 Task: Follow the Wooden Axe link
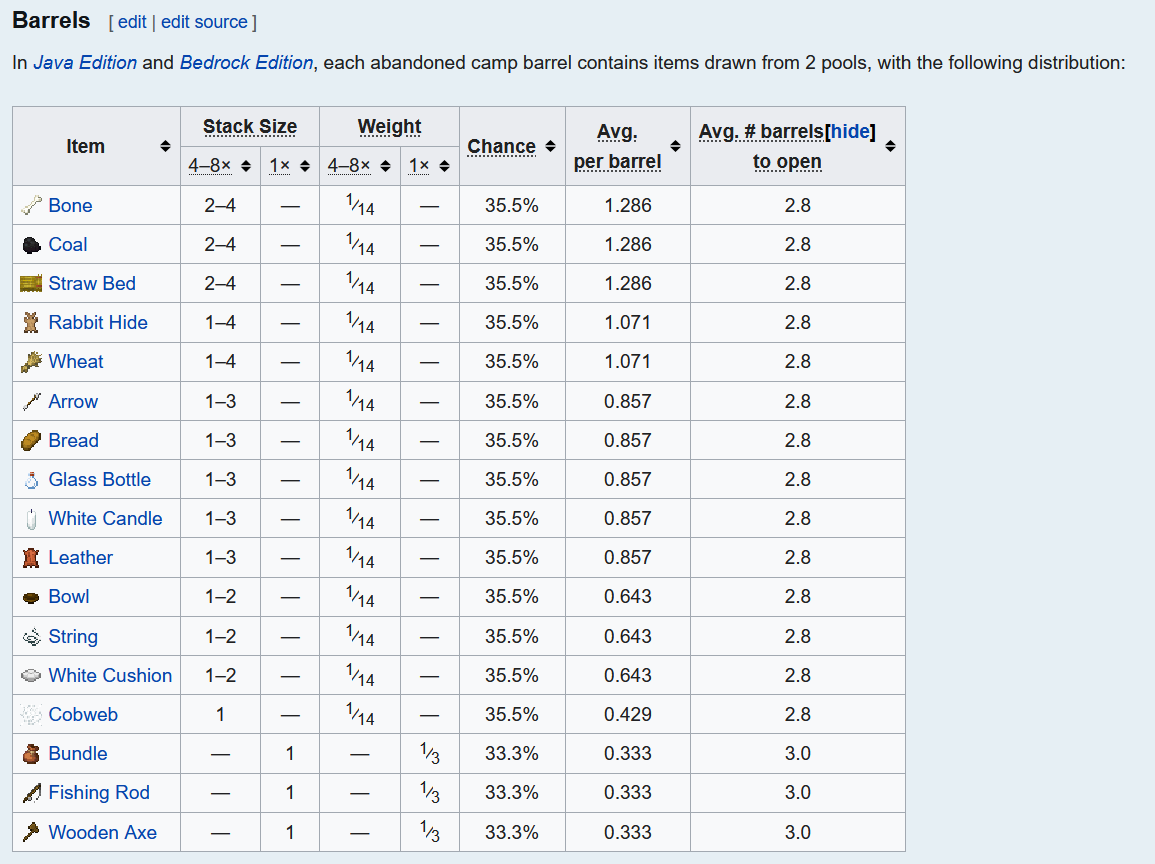(x=102, y=832)
